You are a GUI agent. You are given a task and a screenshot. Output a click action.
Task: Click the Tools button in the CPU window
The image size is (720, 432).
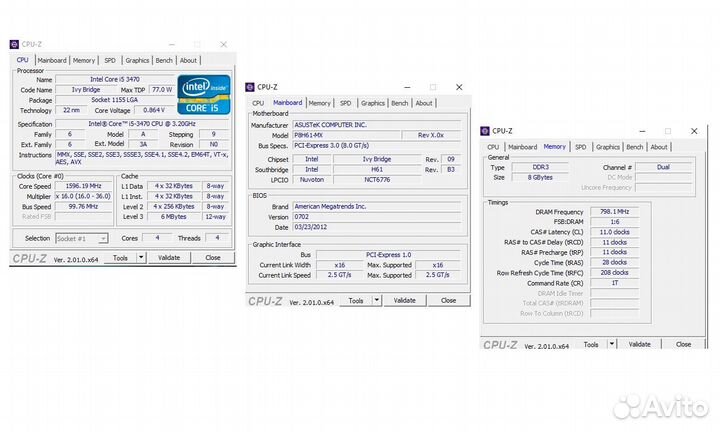coord(120,258)
